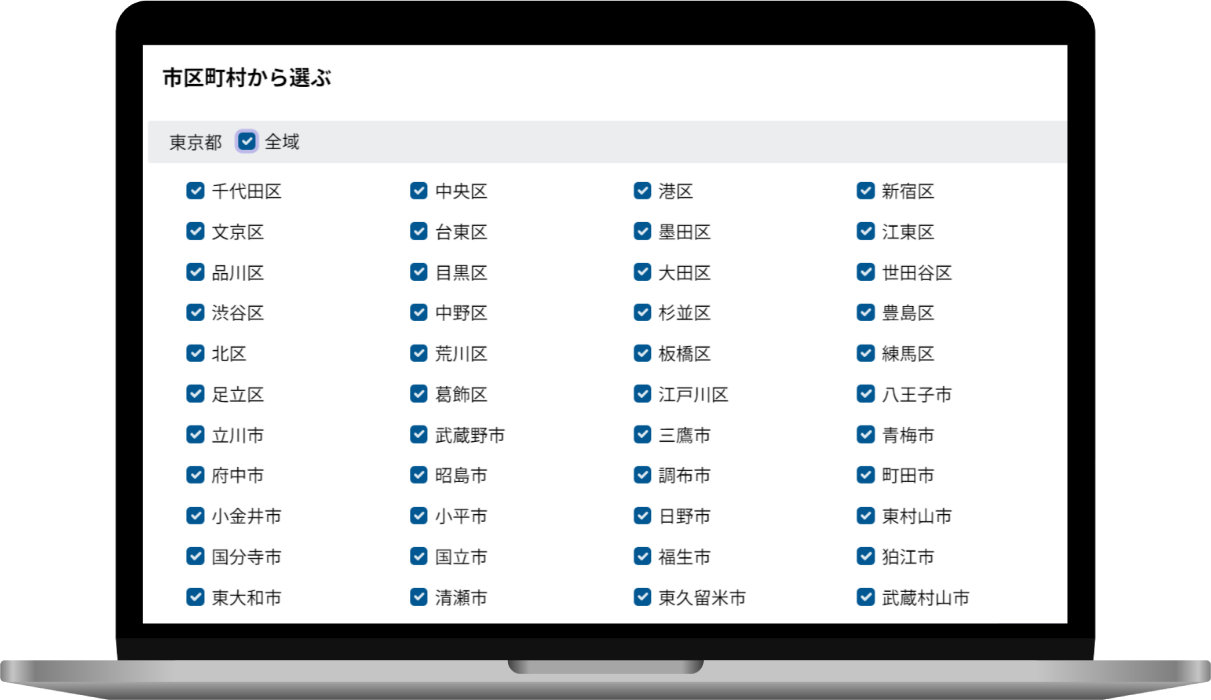Toggle the 八王子市 checkbox

(866, 394)
